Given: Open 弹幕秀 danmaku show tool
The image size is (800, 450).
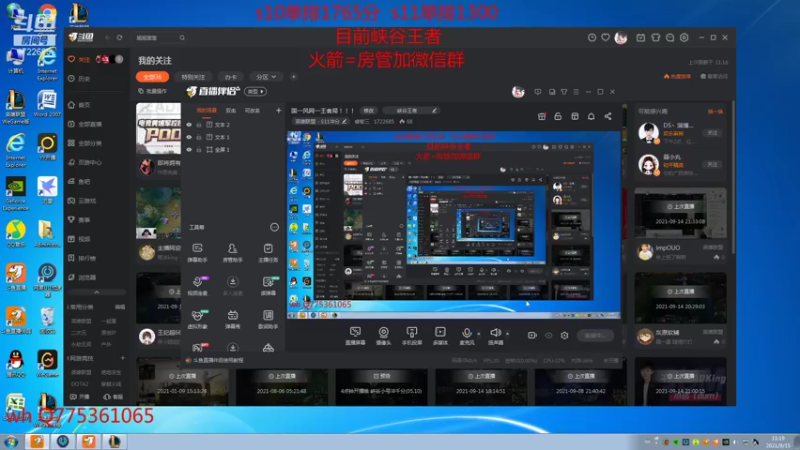Looking at the screenshot, I should pos(232,319).
